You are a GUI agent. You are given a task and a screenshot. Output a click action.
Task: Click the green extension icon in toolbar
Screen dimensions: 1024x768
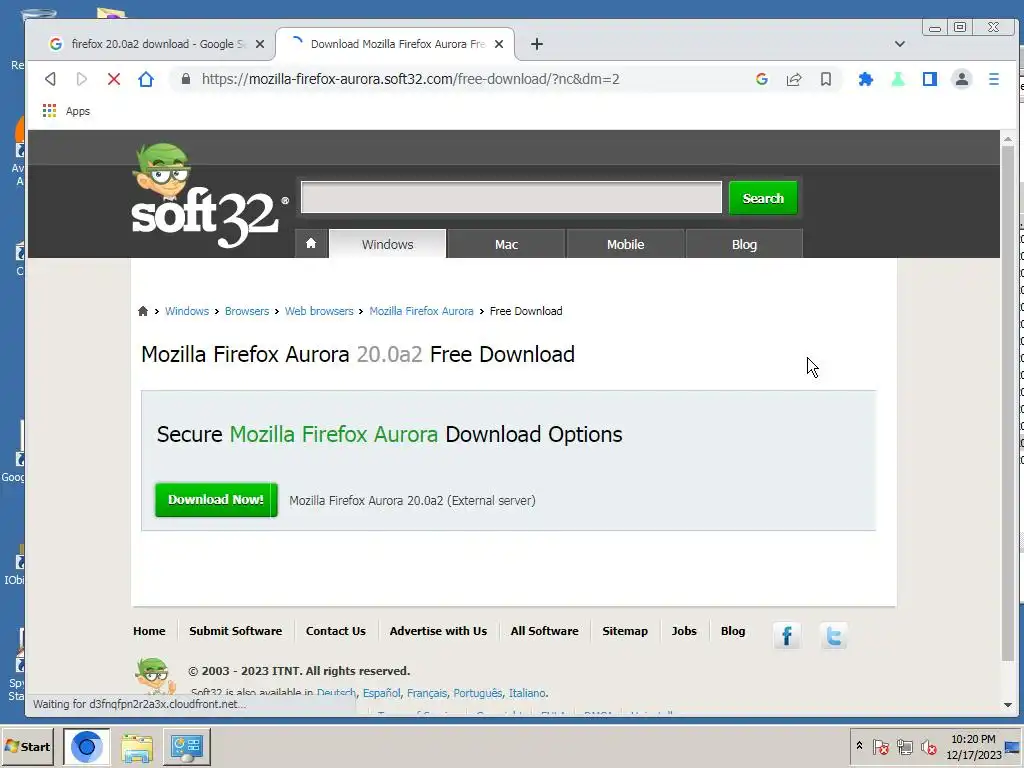898,79
